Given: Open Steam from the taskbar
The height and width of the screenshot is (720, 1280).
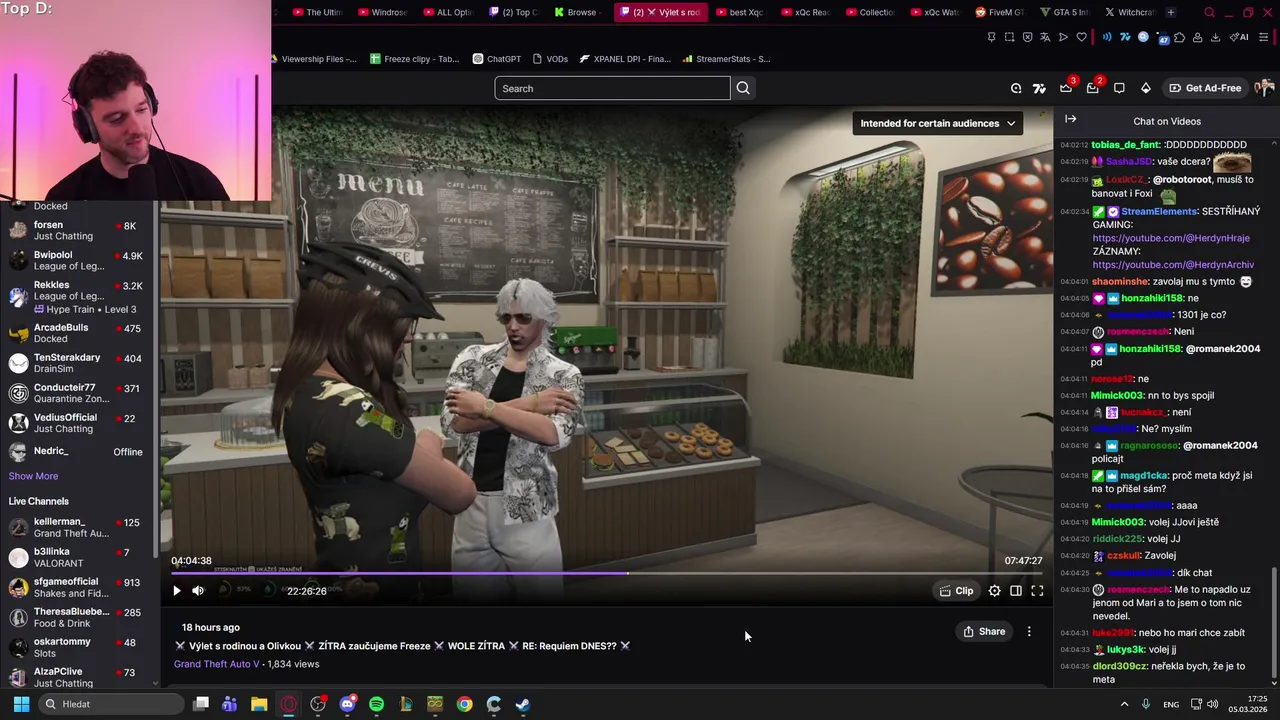Looking at the screenshot, I should tap(522, 704).
